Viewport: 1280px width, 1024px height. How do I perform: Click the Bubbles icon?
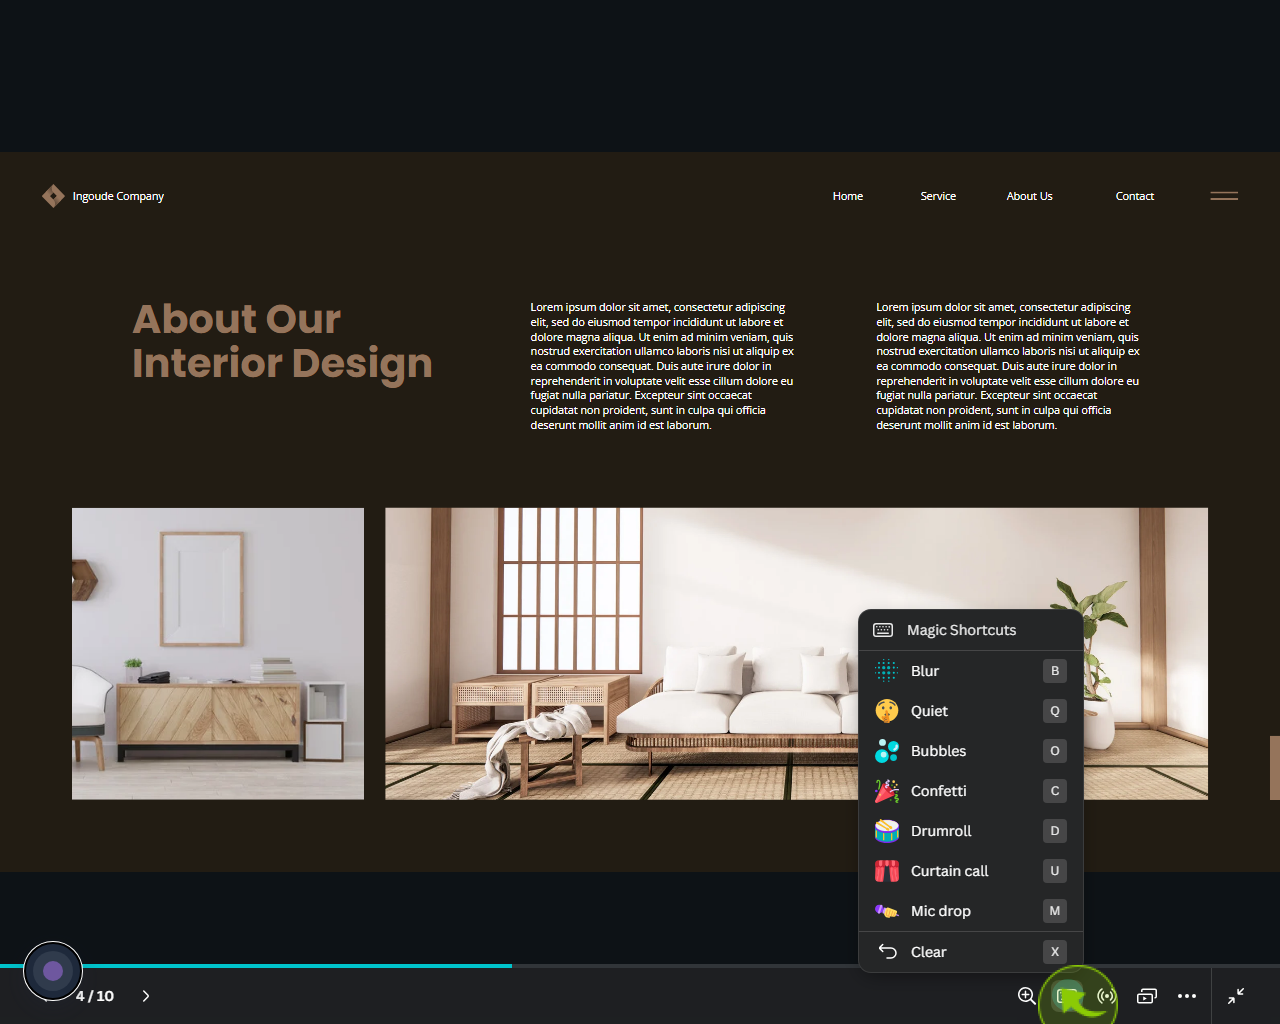click(887, 751)
